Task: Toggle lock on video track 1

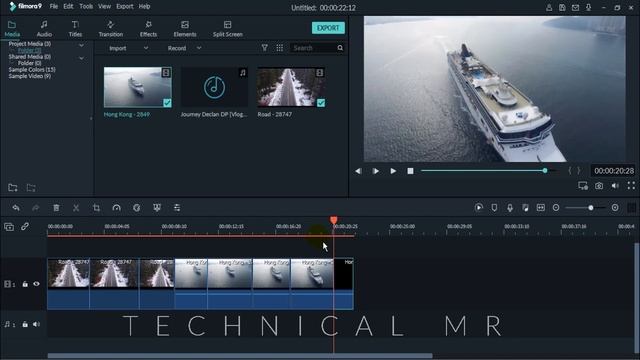Action: tap(25, 284)
